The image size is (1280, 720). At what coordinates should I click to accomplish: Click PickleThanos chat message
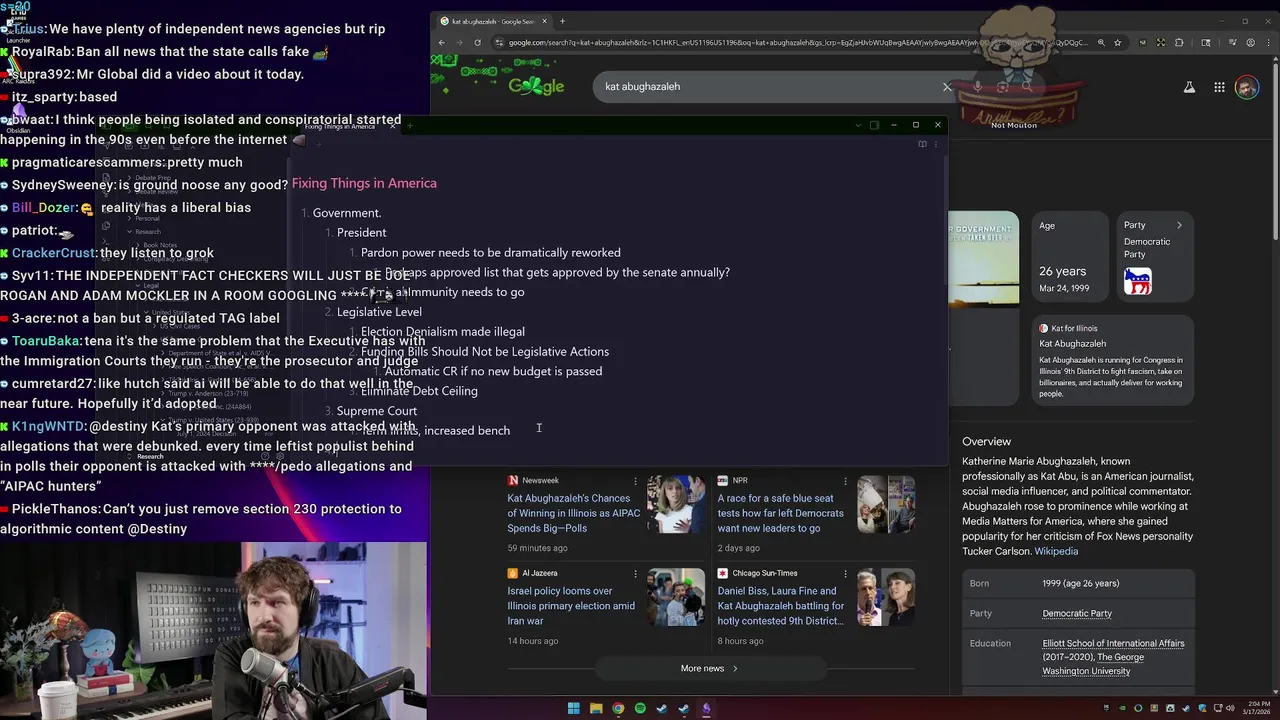pos(201,518)
